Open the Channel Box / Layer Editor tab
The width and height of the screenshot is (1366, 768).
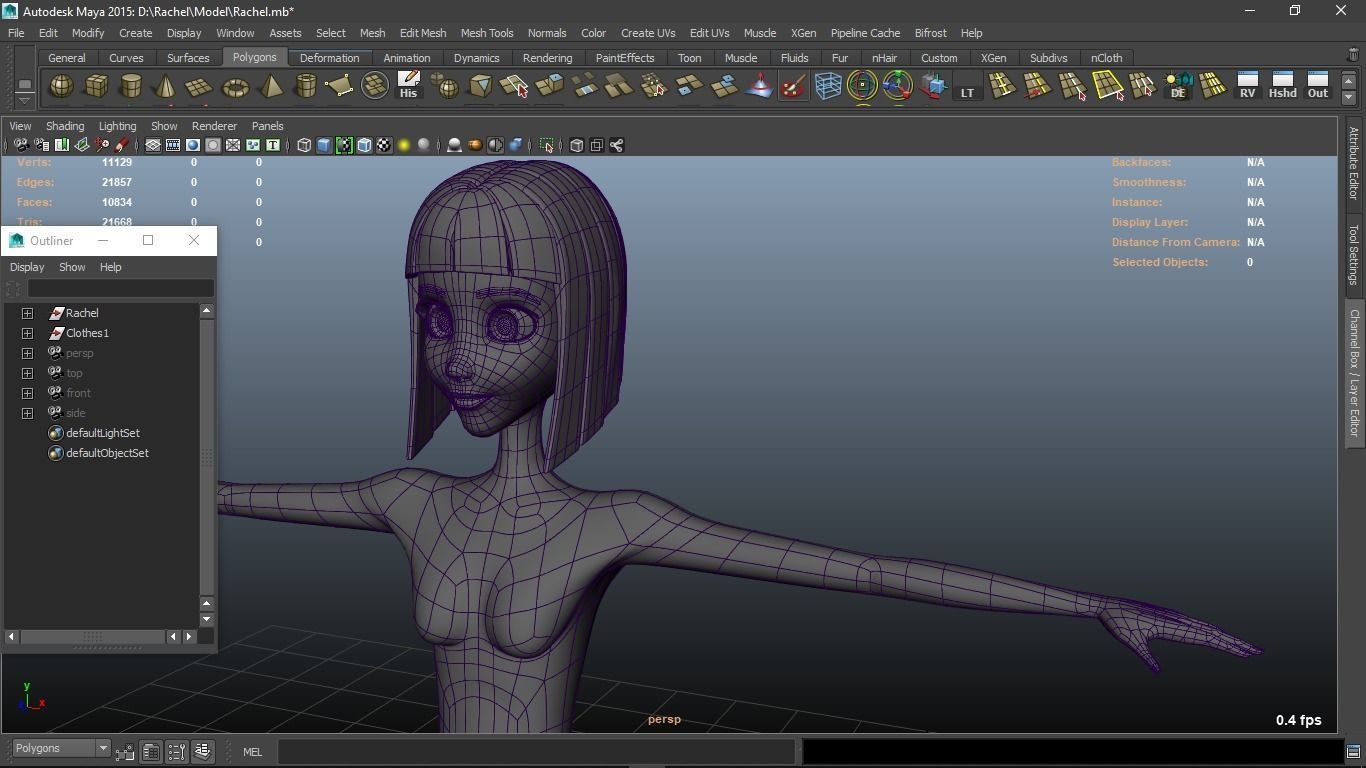tap(1353, 373)
